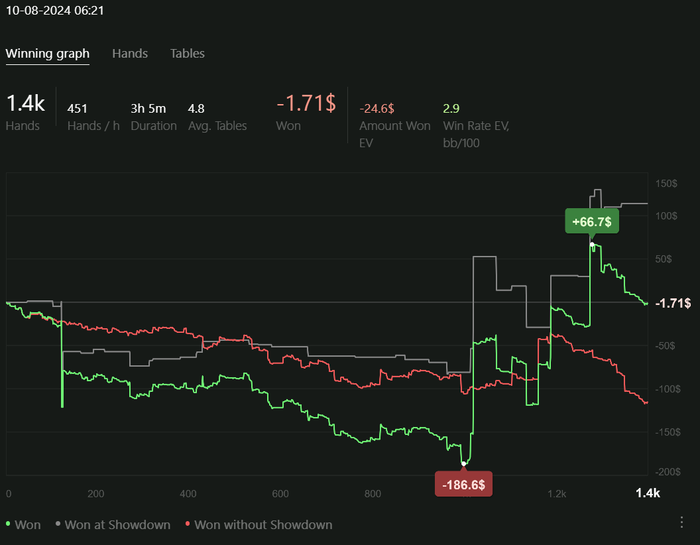Toggle Won without Showdown series
The width and height of the screenshot is (700, 545).
263,524
